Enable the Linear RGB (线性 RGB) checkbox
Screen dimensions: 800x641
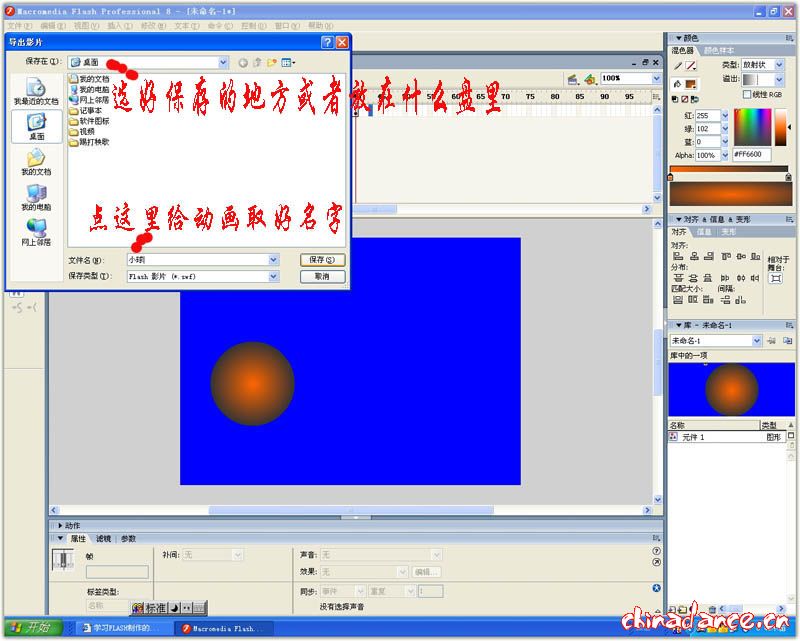tap(747, 94)
